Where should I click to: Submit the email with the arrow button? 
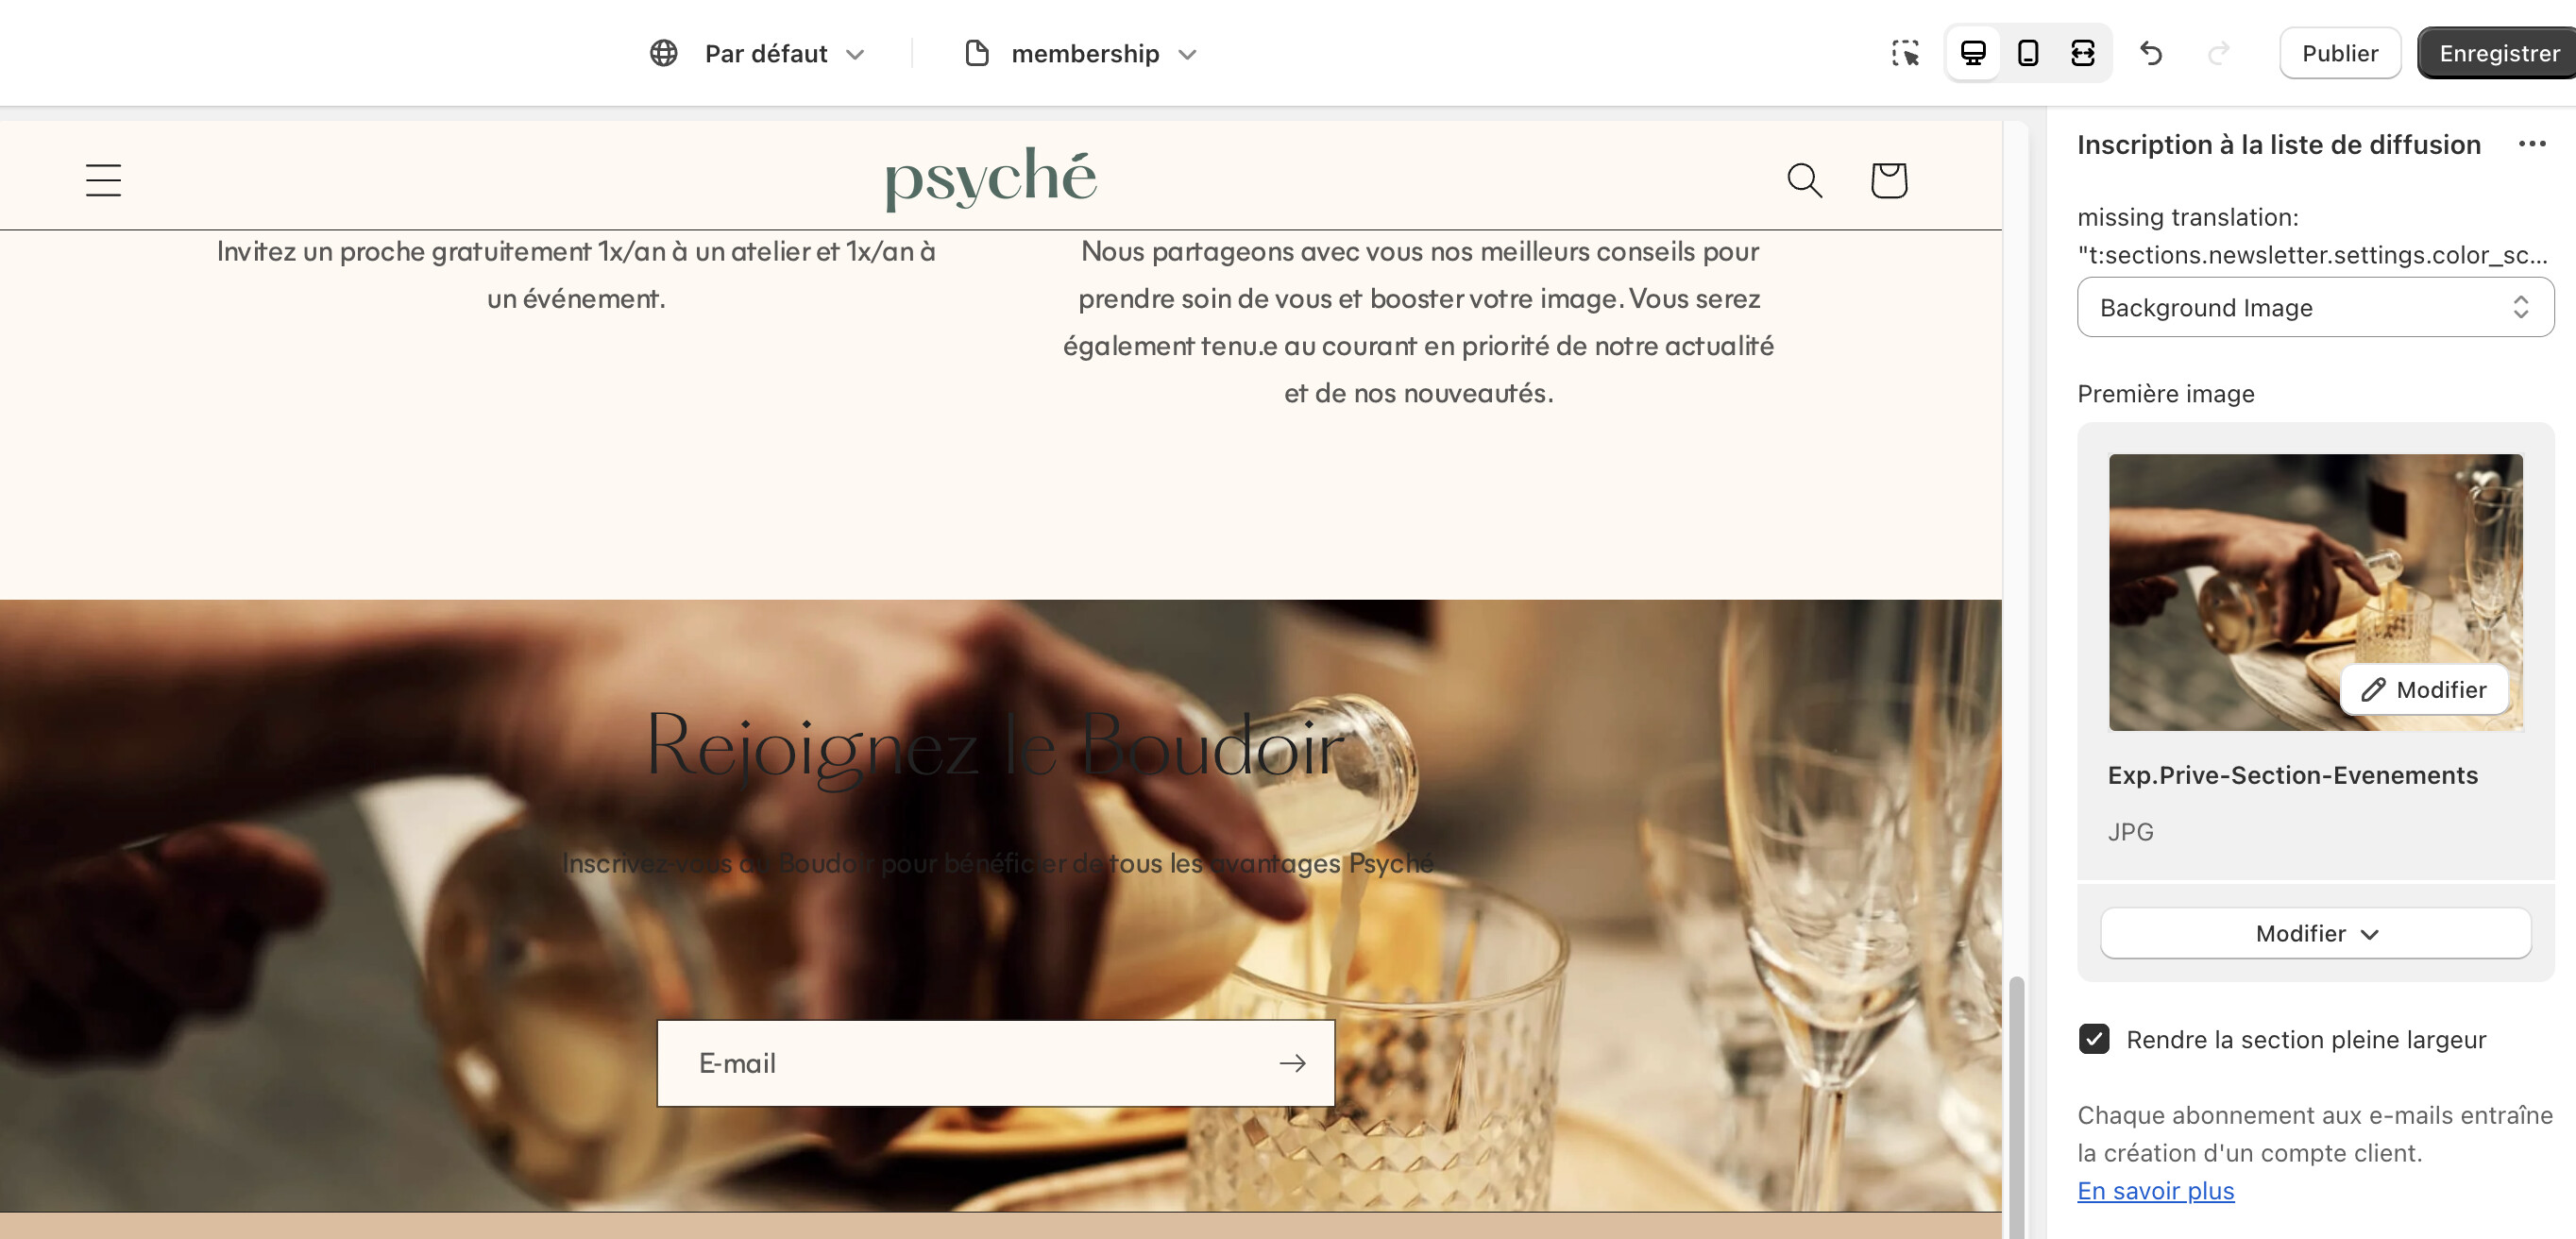coord(1292,1063)
